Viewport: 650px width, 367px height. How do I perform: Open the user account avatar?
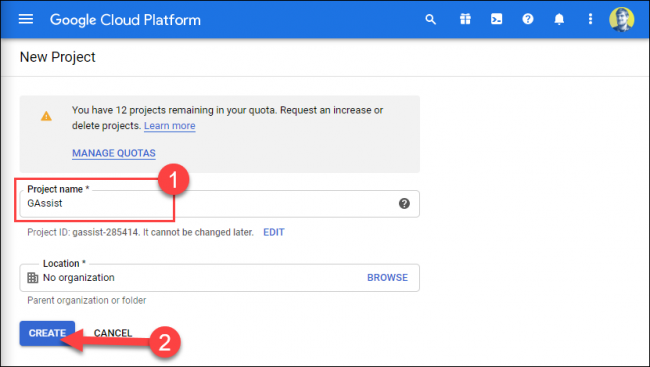pos(621,19)
